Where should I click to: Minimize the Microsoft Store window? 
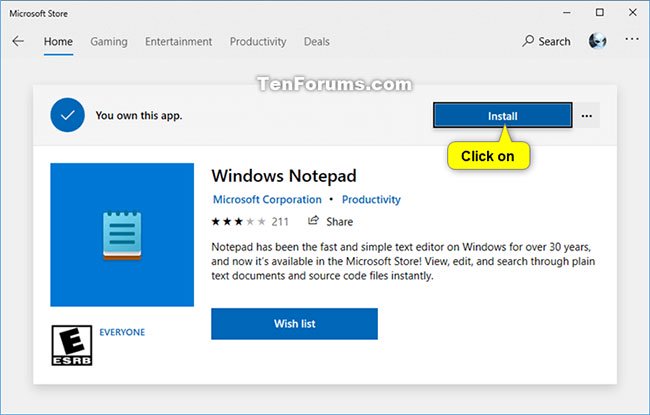[x=567, y=13]
